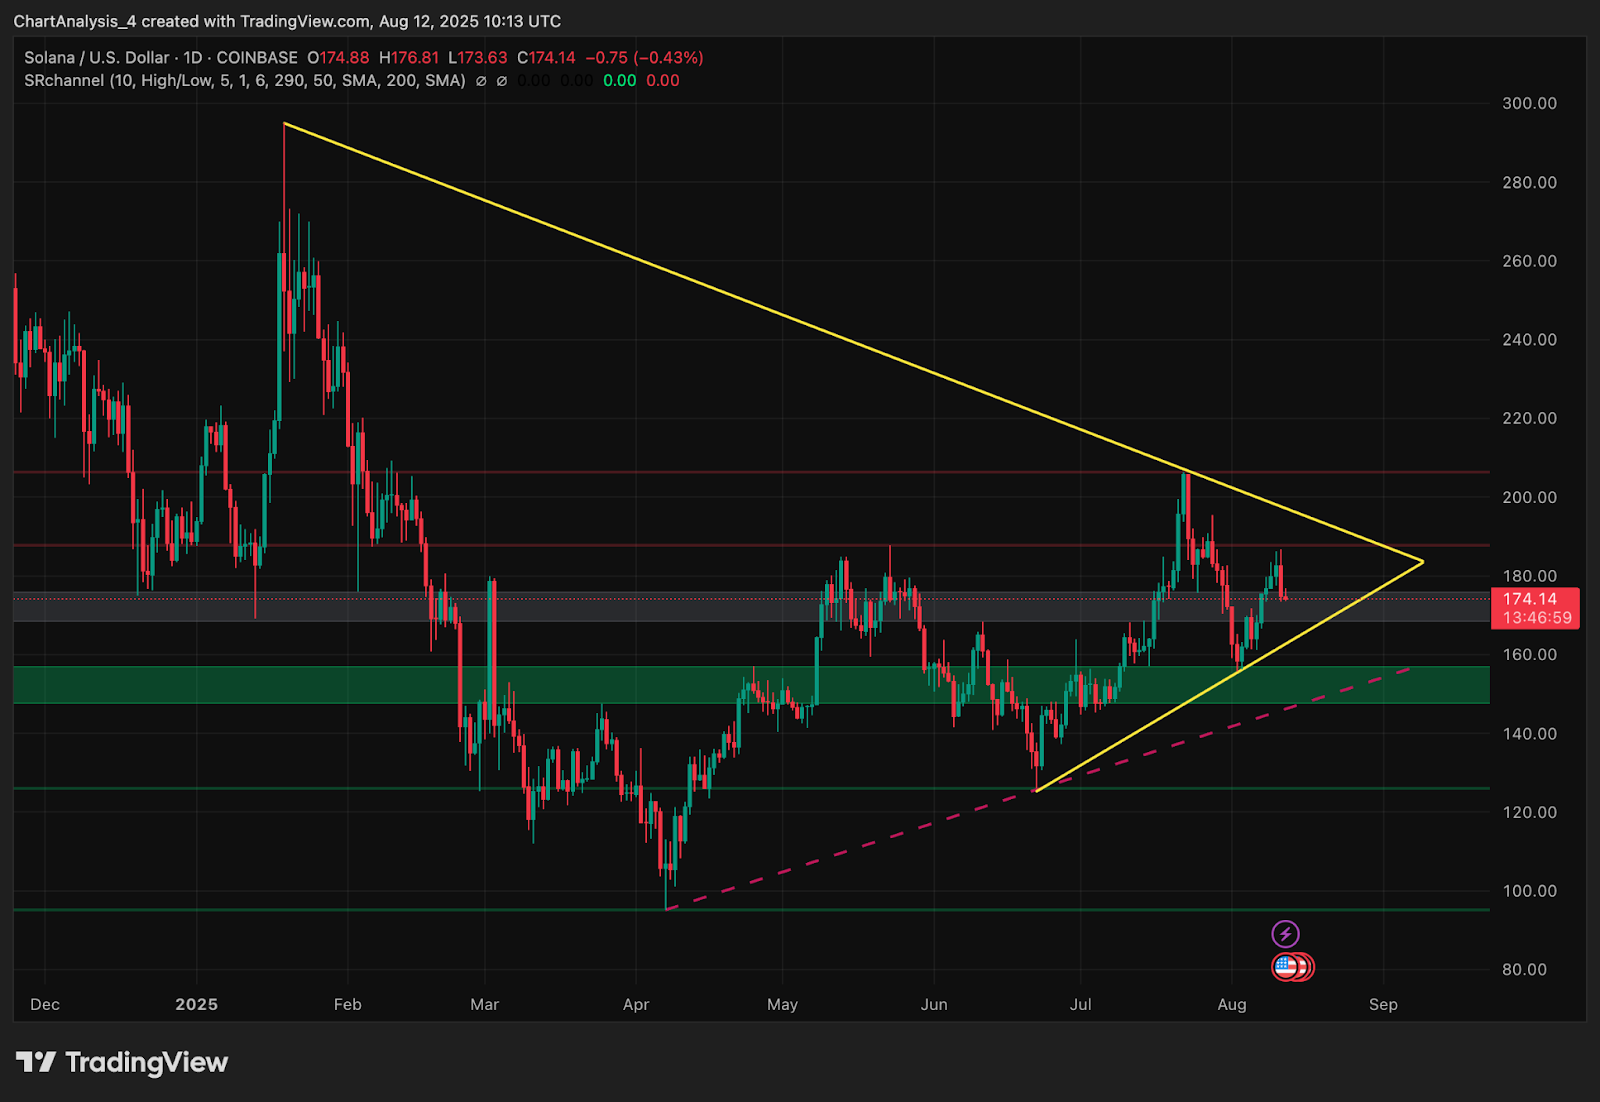
Task: Open the US flag market holidays icon
Action: point(1286,967)
